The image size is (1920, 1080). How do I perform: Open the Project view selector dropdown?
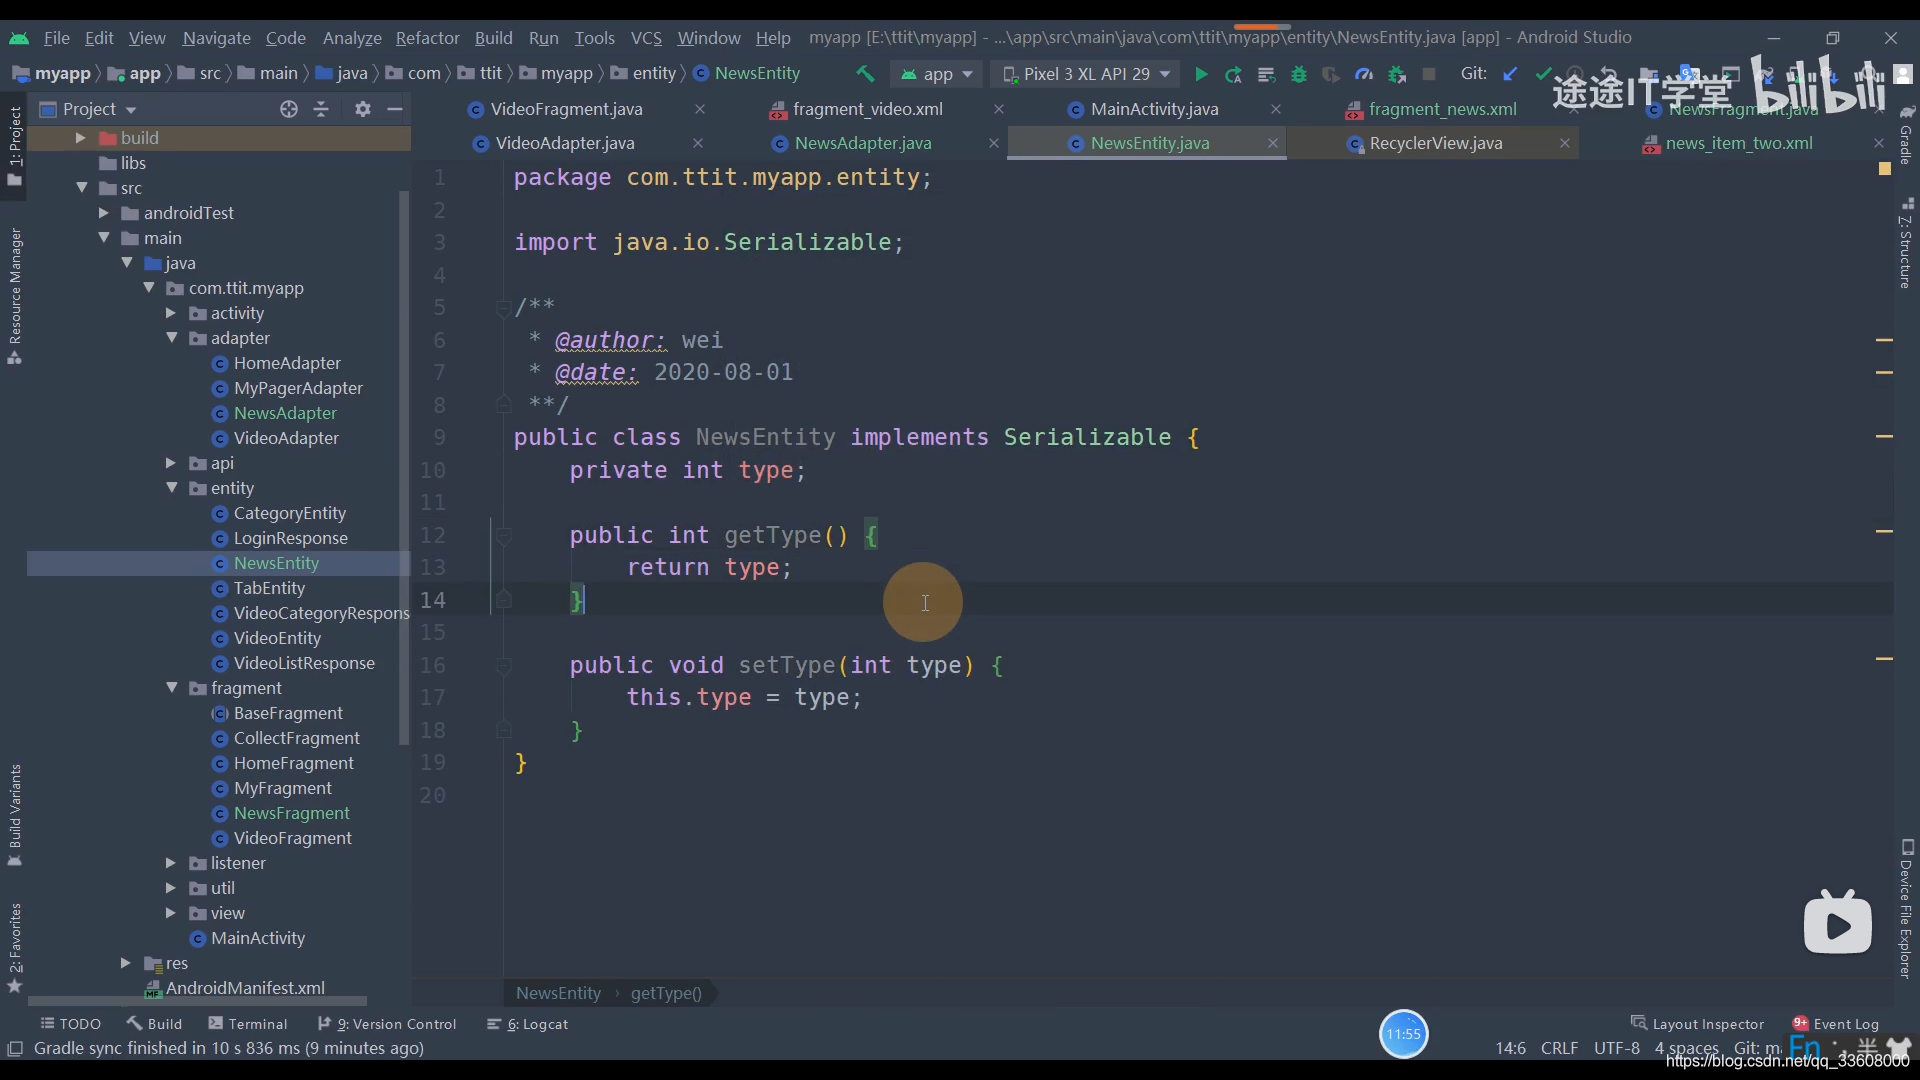88,109
